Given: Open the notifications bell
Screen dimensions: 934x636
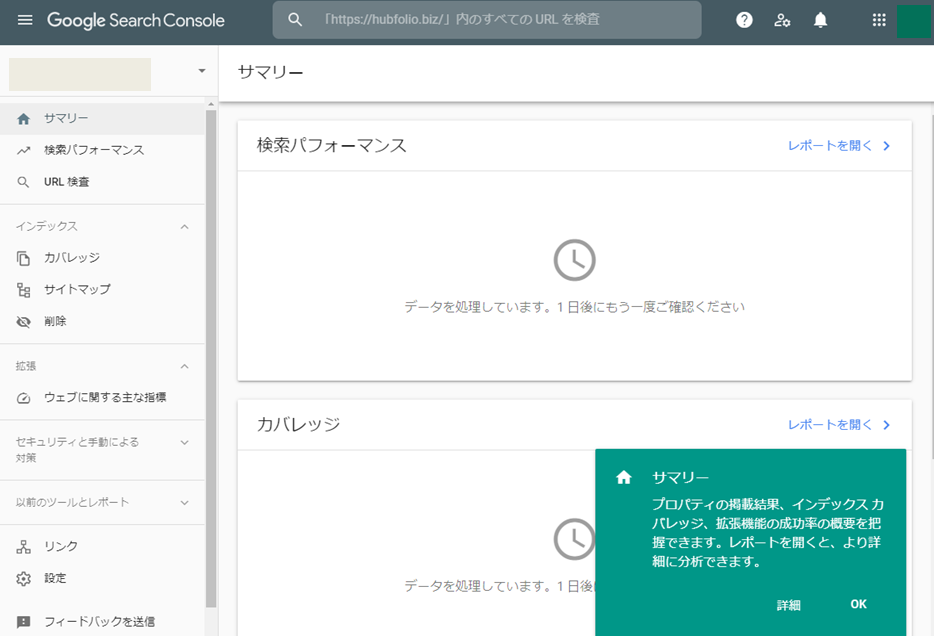Looking at the screenshot, I should [820, 20].
